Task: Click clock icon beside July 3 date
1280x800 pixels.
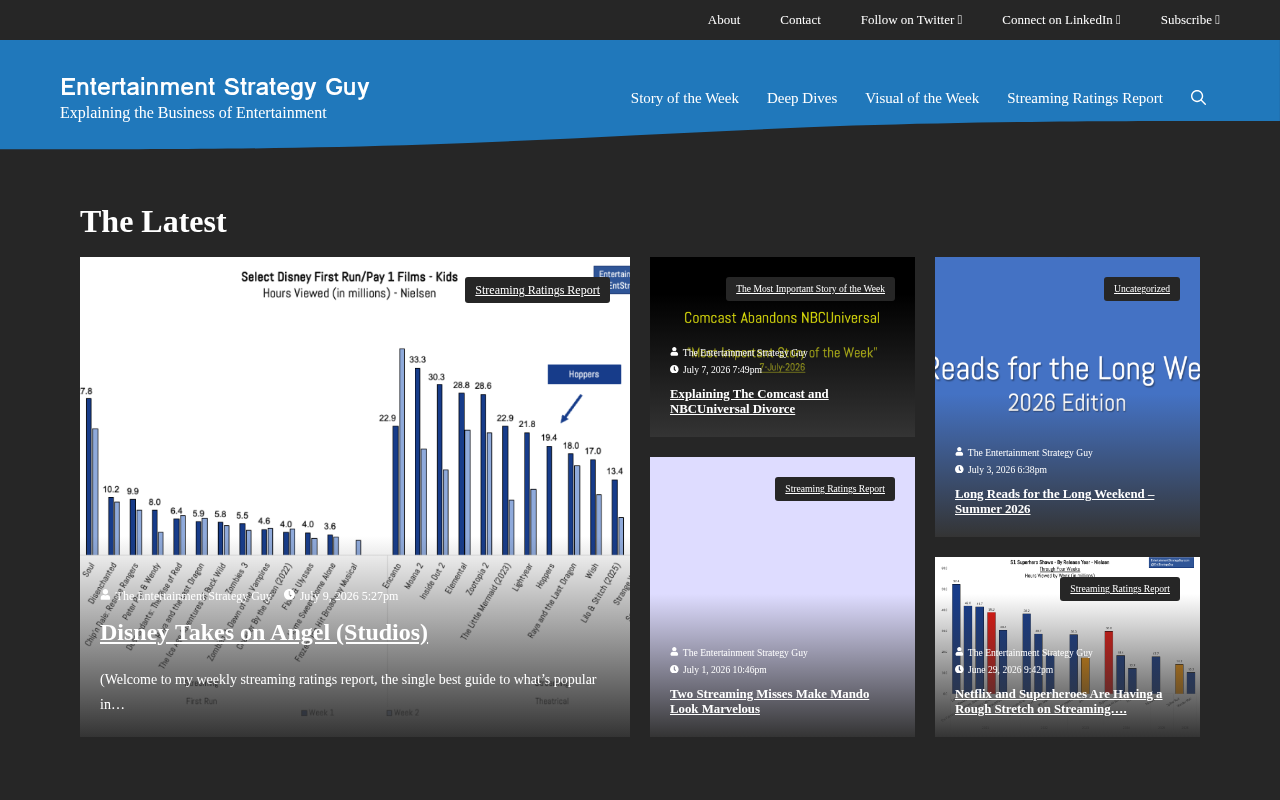Action: coord(959,469)
